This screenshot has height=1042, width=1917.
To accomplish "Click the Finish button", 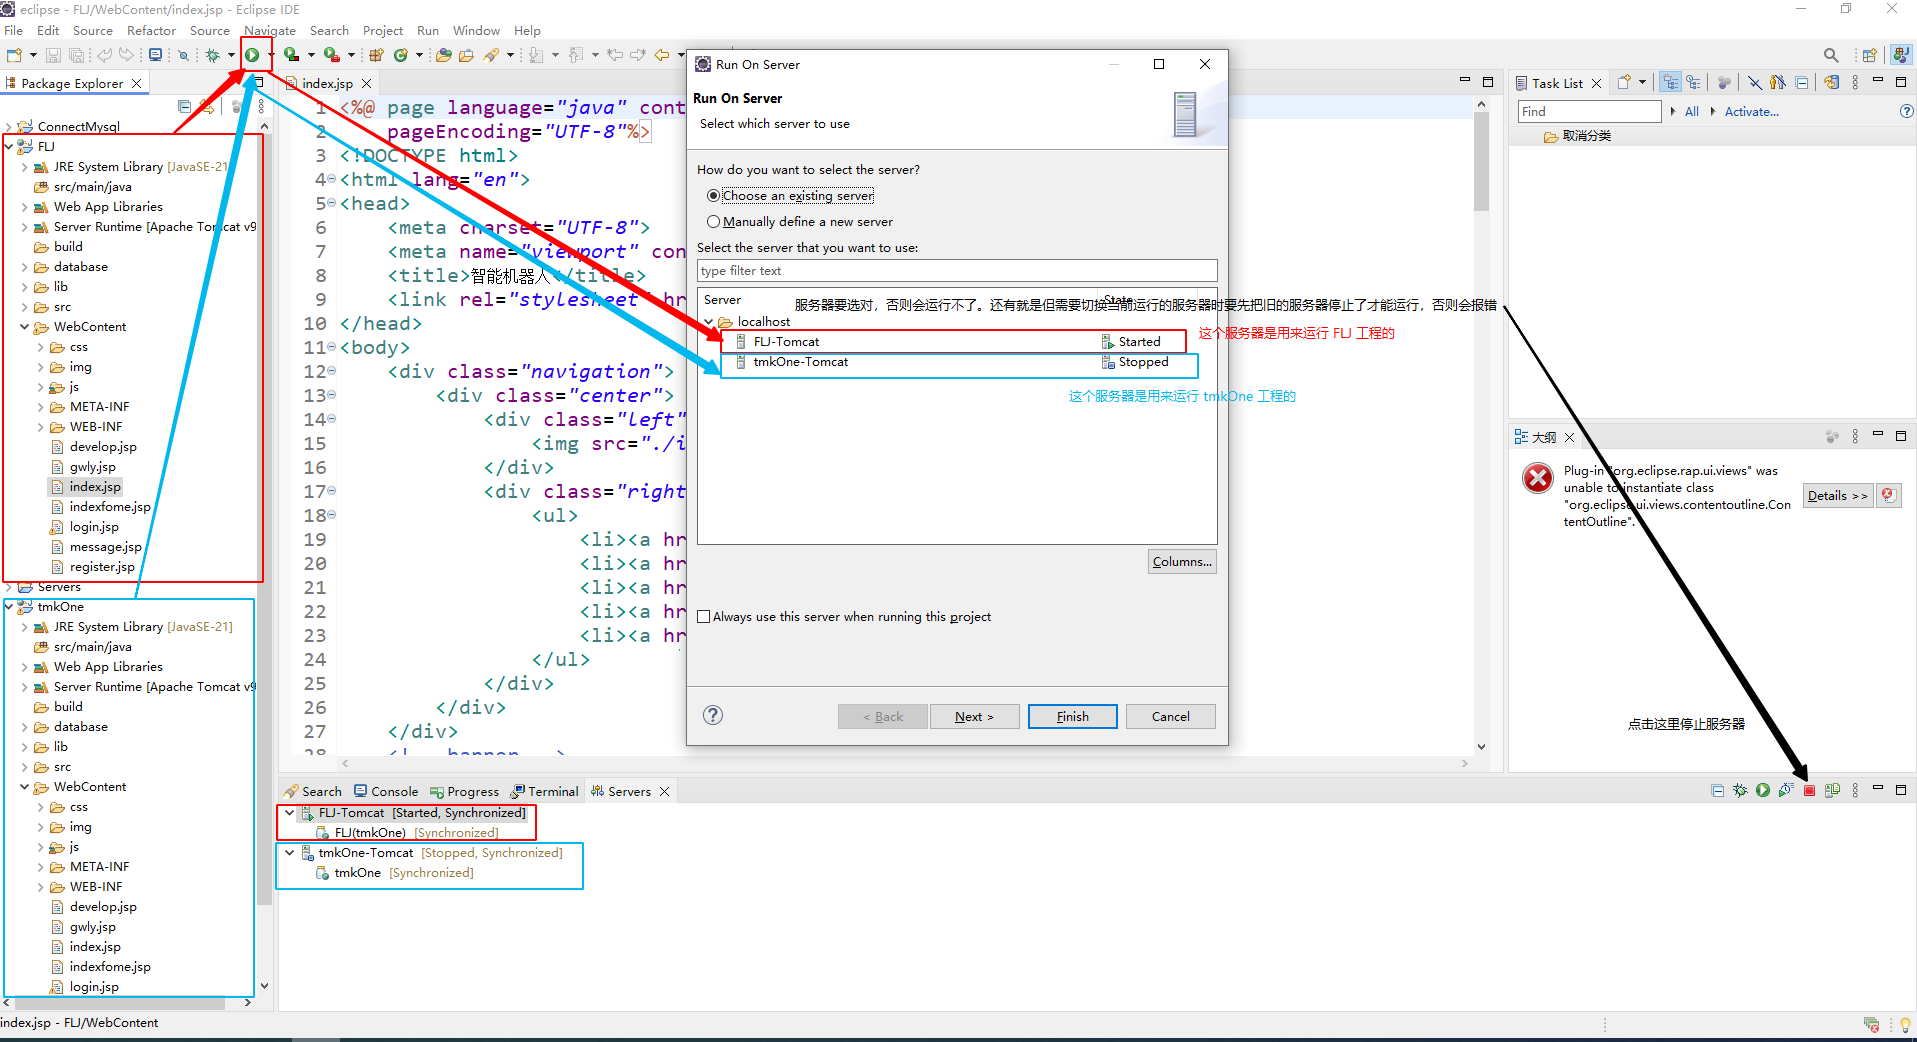I will click(x=1072, y=716).
